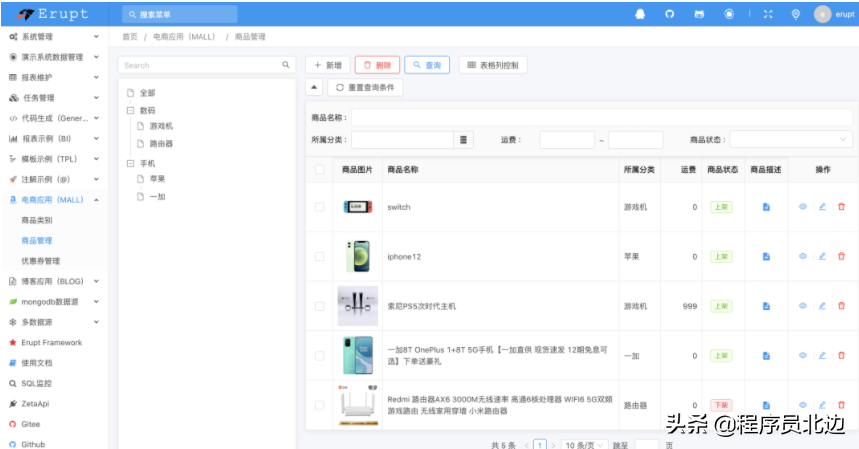Open category picker icon beside 所属分类 field

coord(463,140)
